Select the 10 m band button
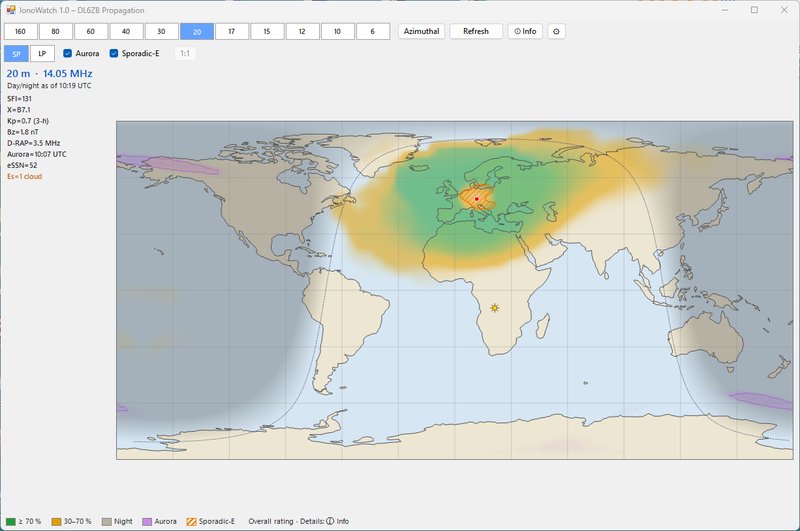Image resolution: width=800 pixels, height=531 pixels. click(x=337, y=31)
